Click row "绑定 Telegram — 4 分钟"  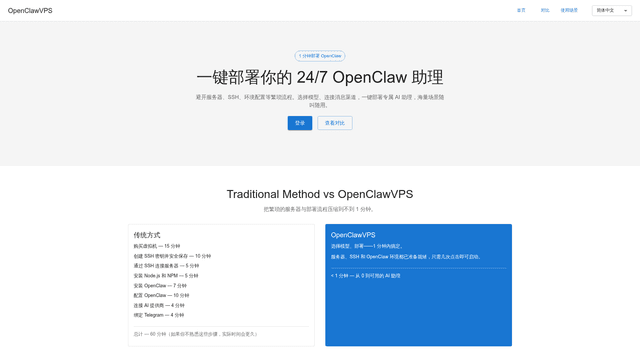(x=159, y=315)
